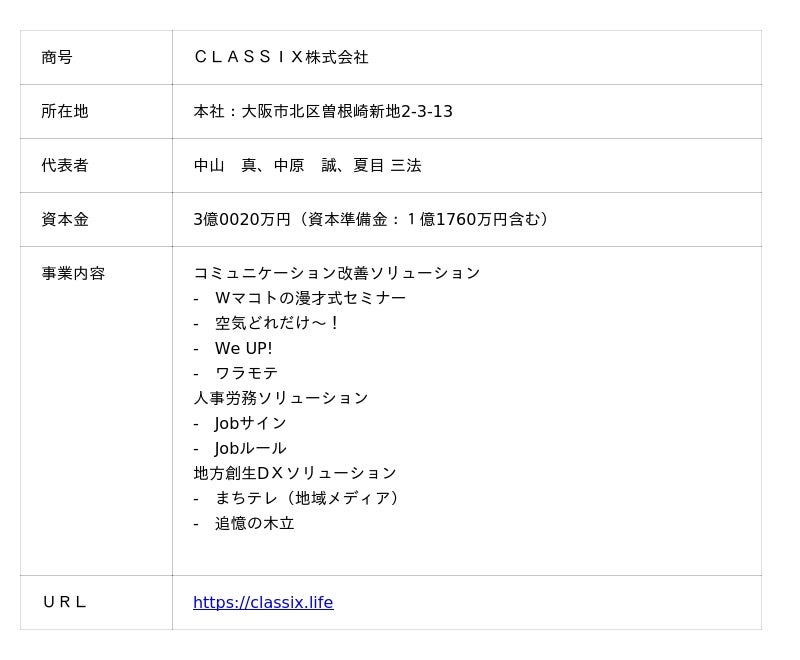Image resolution: width=800 pixels, height=660 pixels.
Task: Click the We UP! list item
Action: pyautogui.click(x=243, y=348)
